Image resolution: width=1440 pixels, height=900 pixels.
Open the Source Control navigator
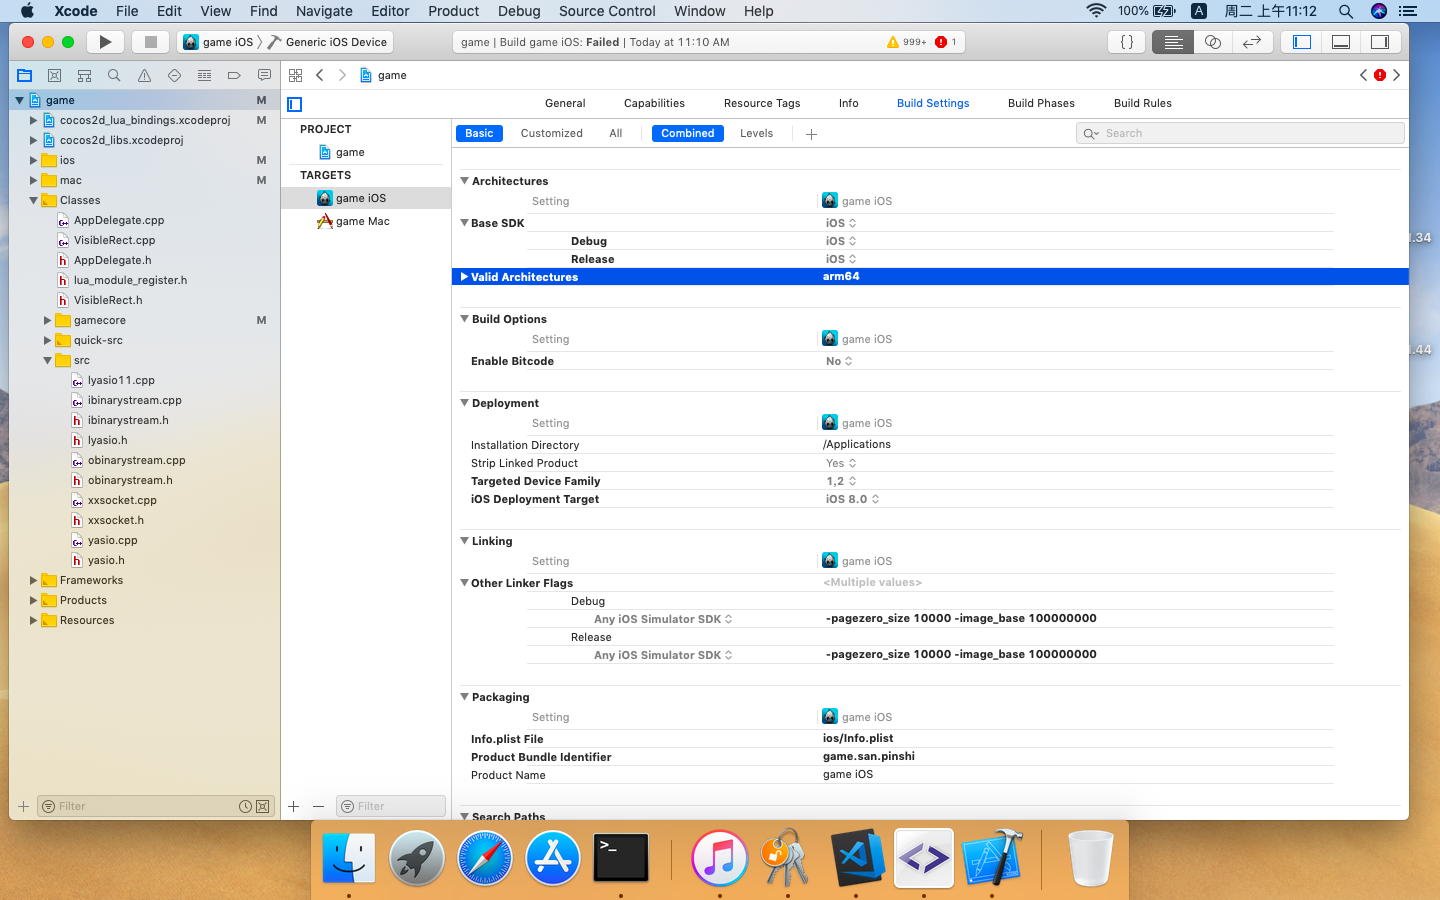coord(55,75)
